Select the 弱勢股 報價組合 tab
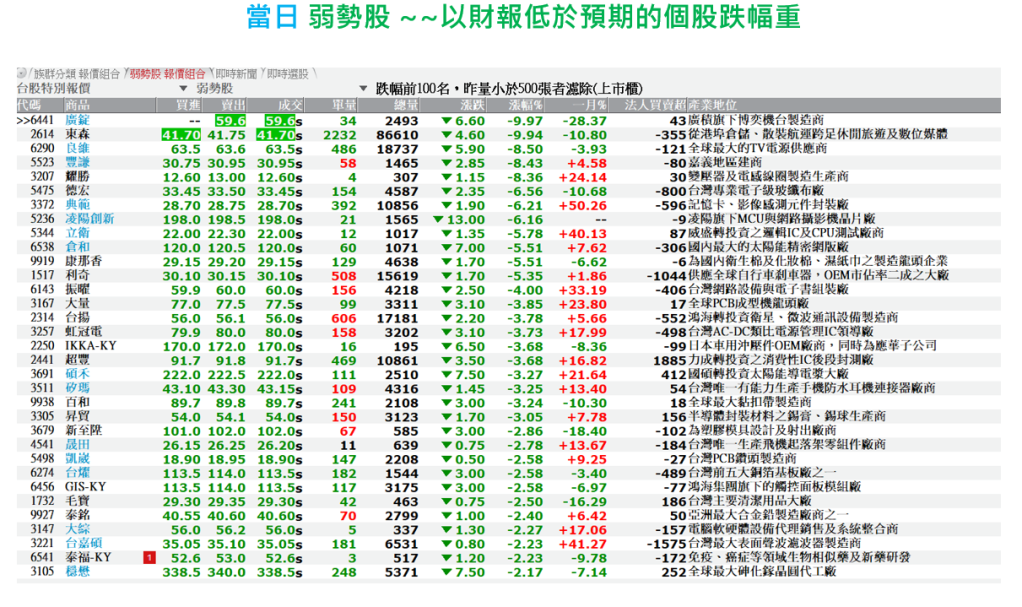This screenshot has width=1022, height=607. tap(167, 74)
